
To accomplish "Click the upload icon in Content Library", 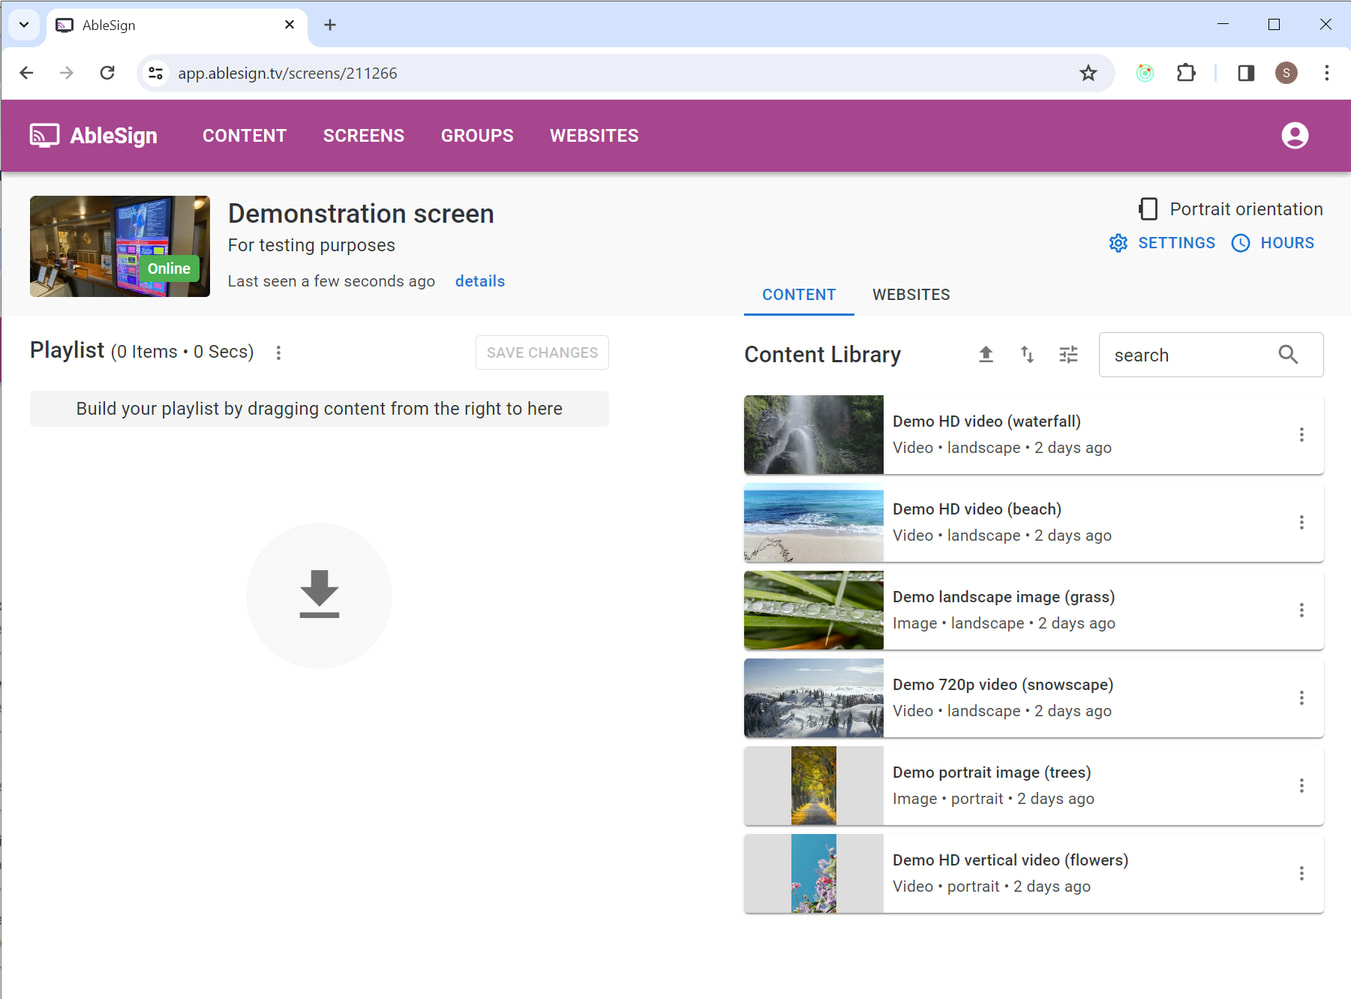I will [985, 354].
